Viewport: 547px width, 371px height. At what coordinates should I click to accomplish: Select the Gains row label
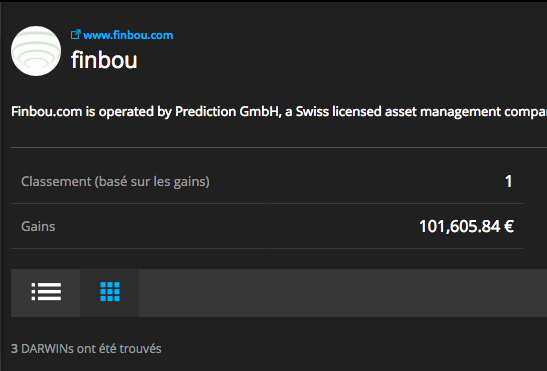(38, 227)
